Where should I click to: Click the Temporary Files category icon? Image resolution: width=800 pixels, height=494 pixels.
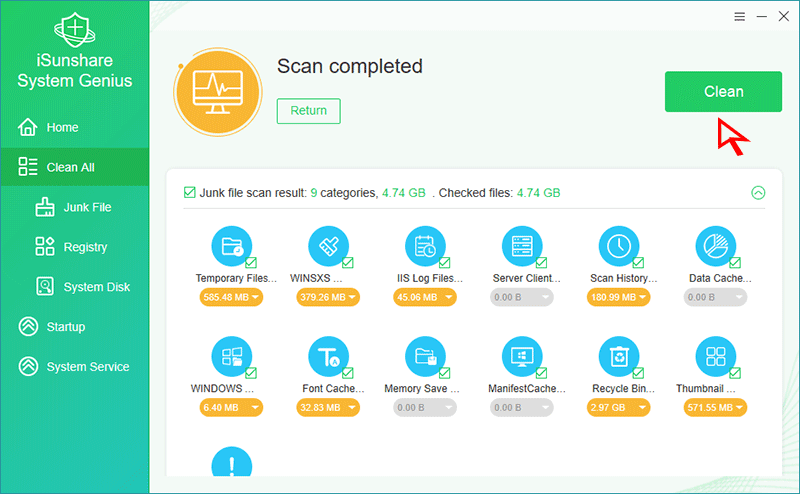(231, 246)
